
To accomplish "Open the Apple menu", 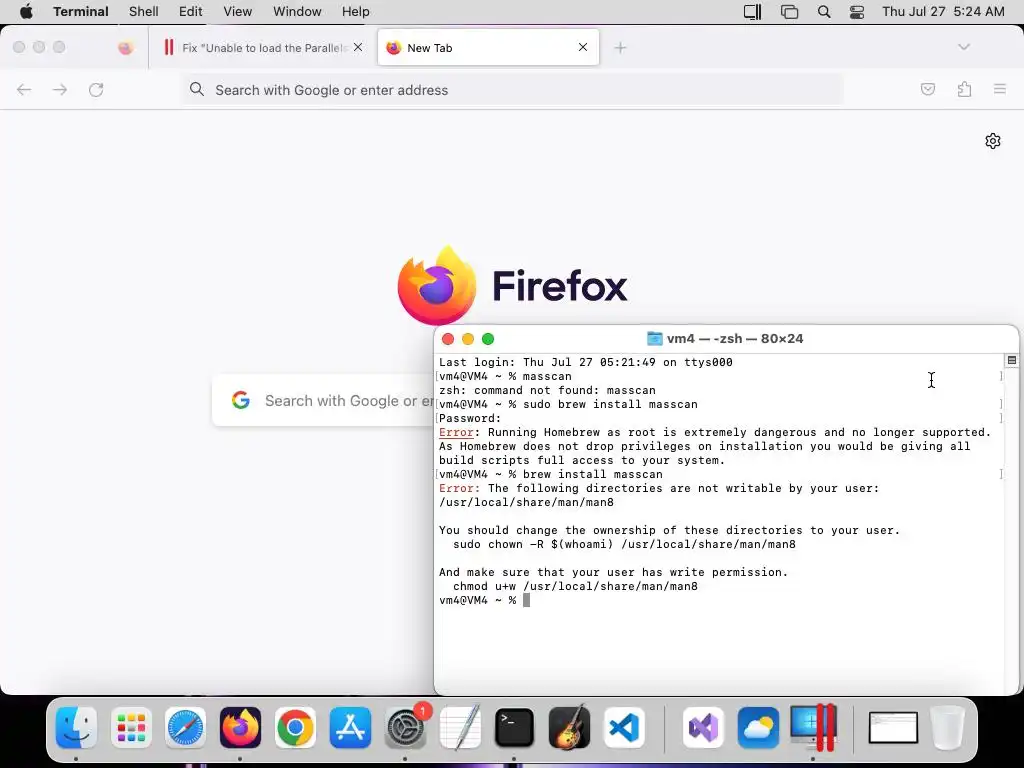I will point(26,11).
